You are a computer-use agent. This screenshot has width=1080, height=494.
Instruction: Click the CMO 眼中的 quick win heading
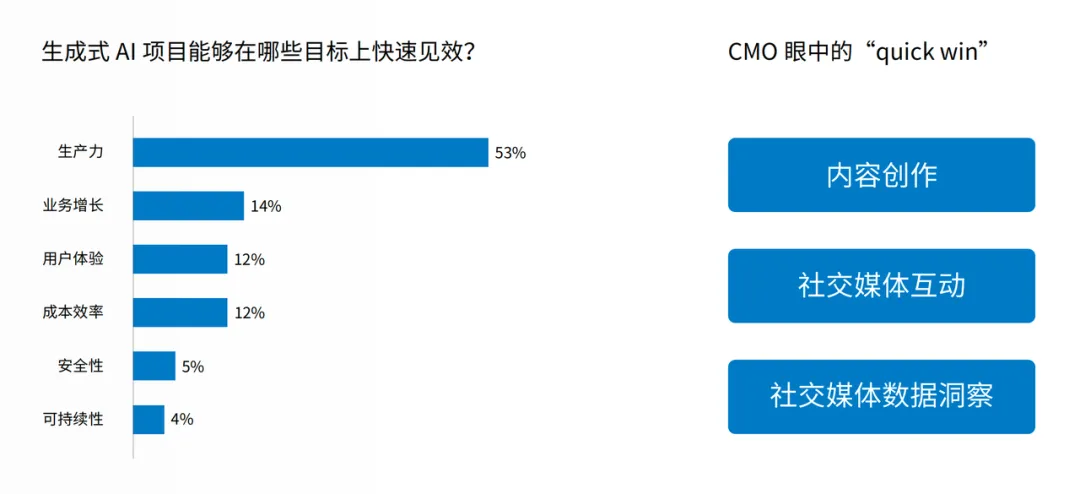coord(859,51)
